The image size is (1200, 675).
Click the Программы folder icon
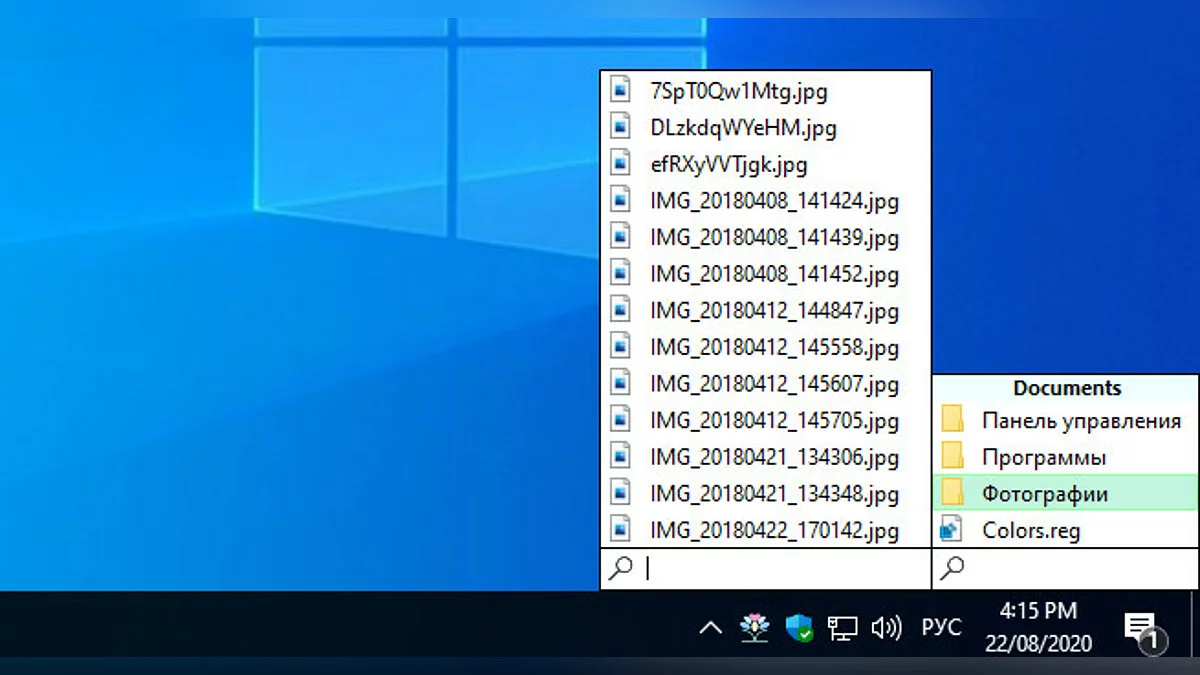[x=952, y=457]
